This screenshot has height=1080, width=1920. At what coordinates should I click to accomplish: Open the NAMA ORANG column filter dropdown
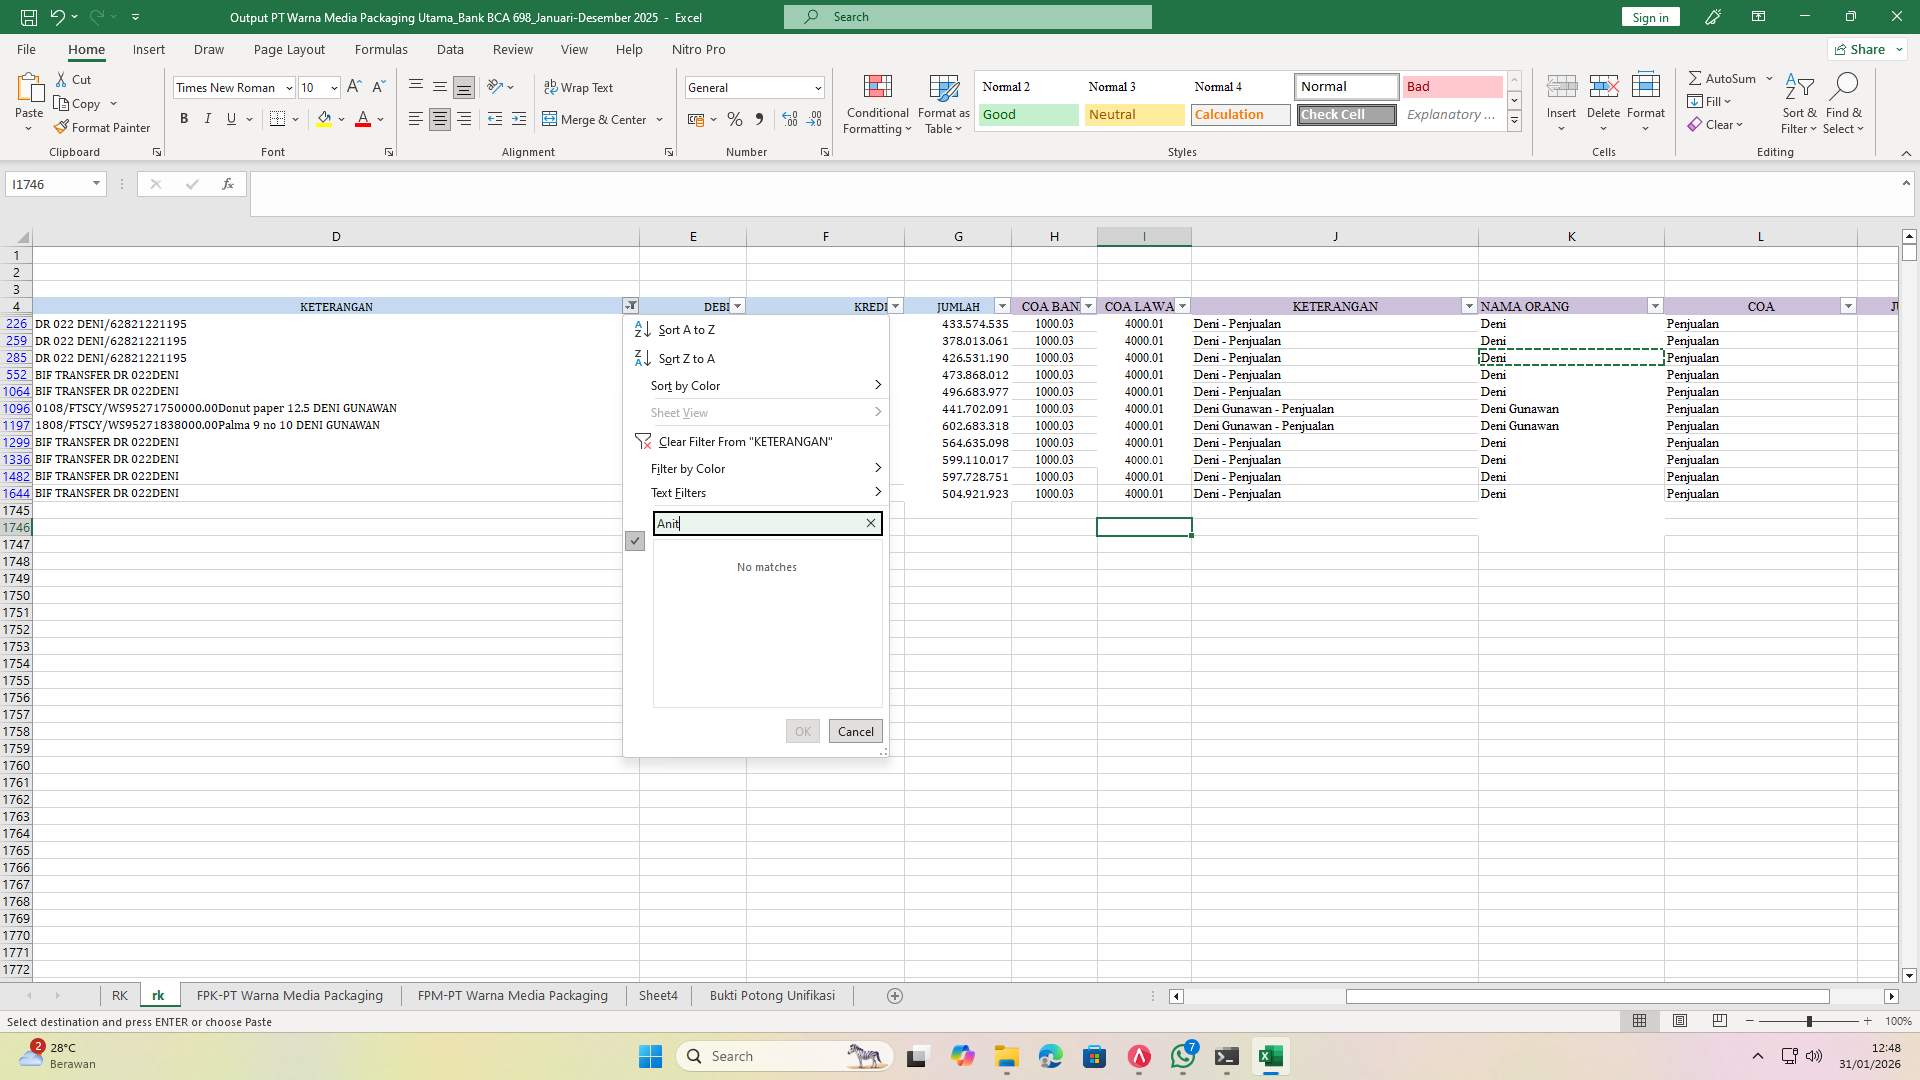(x=1655, y=306)
